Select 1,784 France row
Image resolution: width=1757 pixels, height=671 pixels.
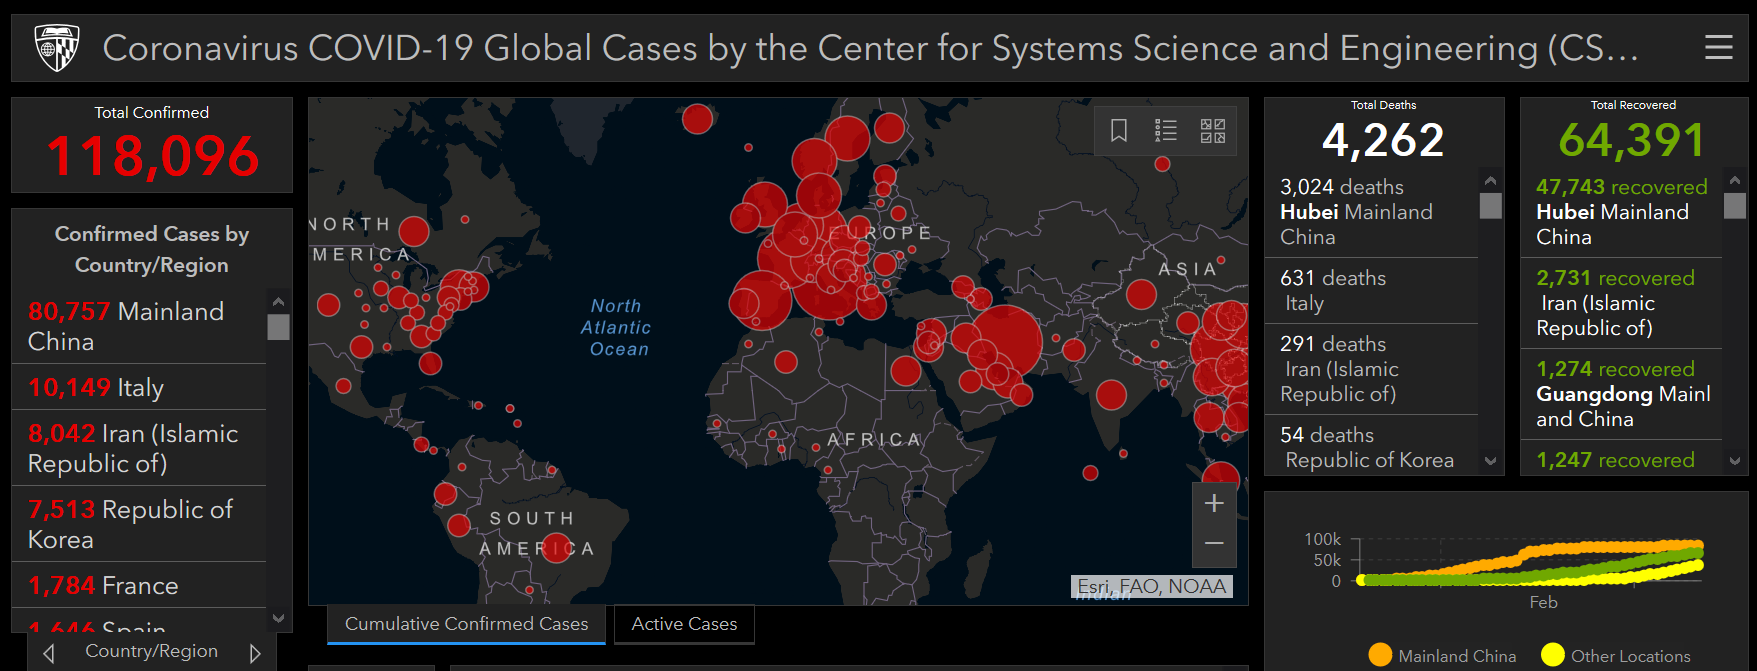[x=139, y=585]
